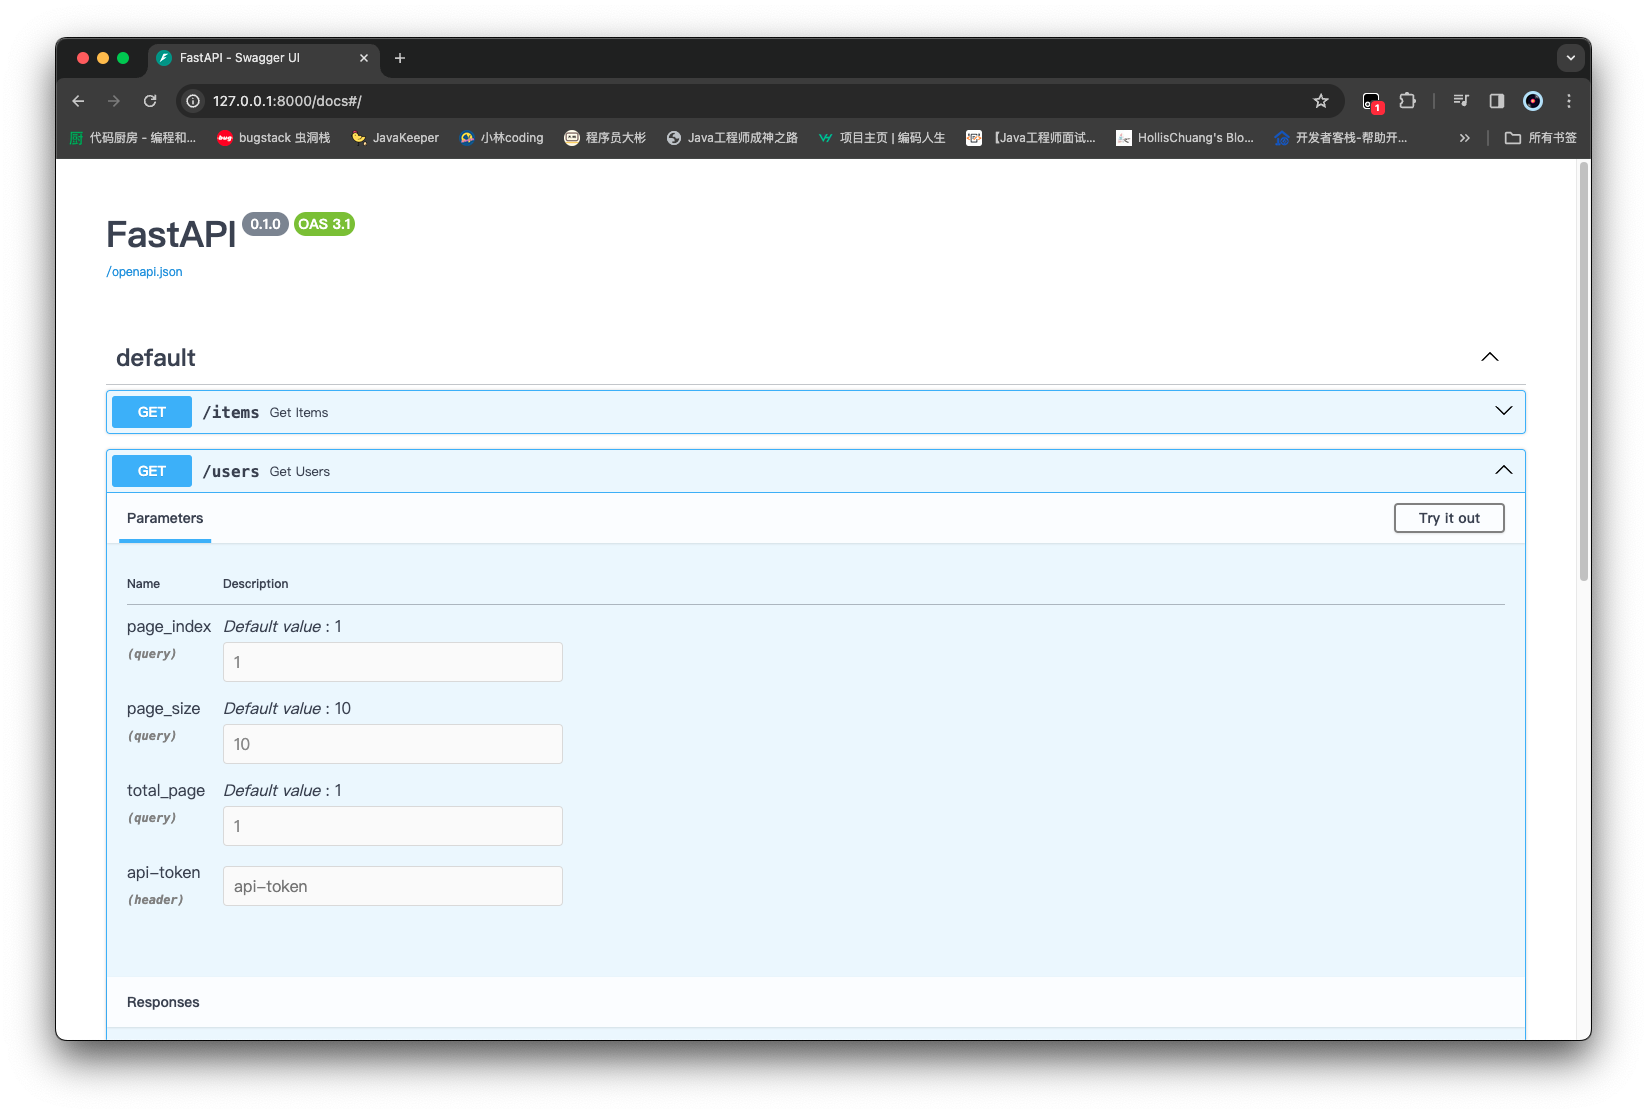Click the GET badge for /users
The height and width of the screenshot is (1114, 1647).
pyautogui.click(x=152, y=471)
